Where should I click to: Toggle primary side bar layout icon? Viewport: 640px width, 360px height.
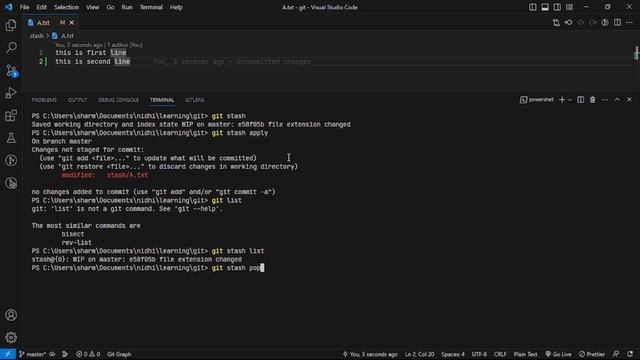[532, 7]
